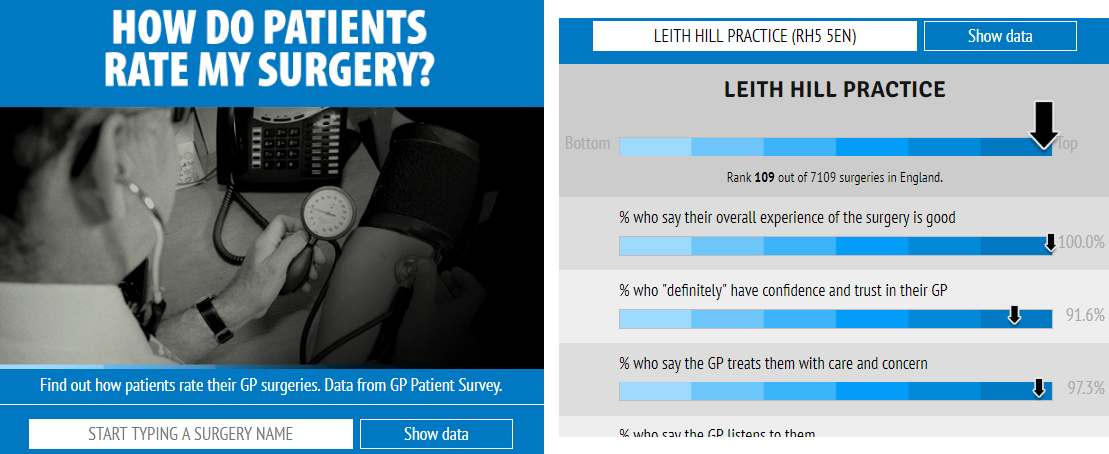This screenshot has height=454, width=1109.
Task: Click the GP Patient Survey caption text
Action: [272, 386]
